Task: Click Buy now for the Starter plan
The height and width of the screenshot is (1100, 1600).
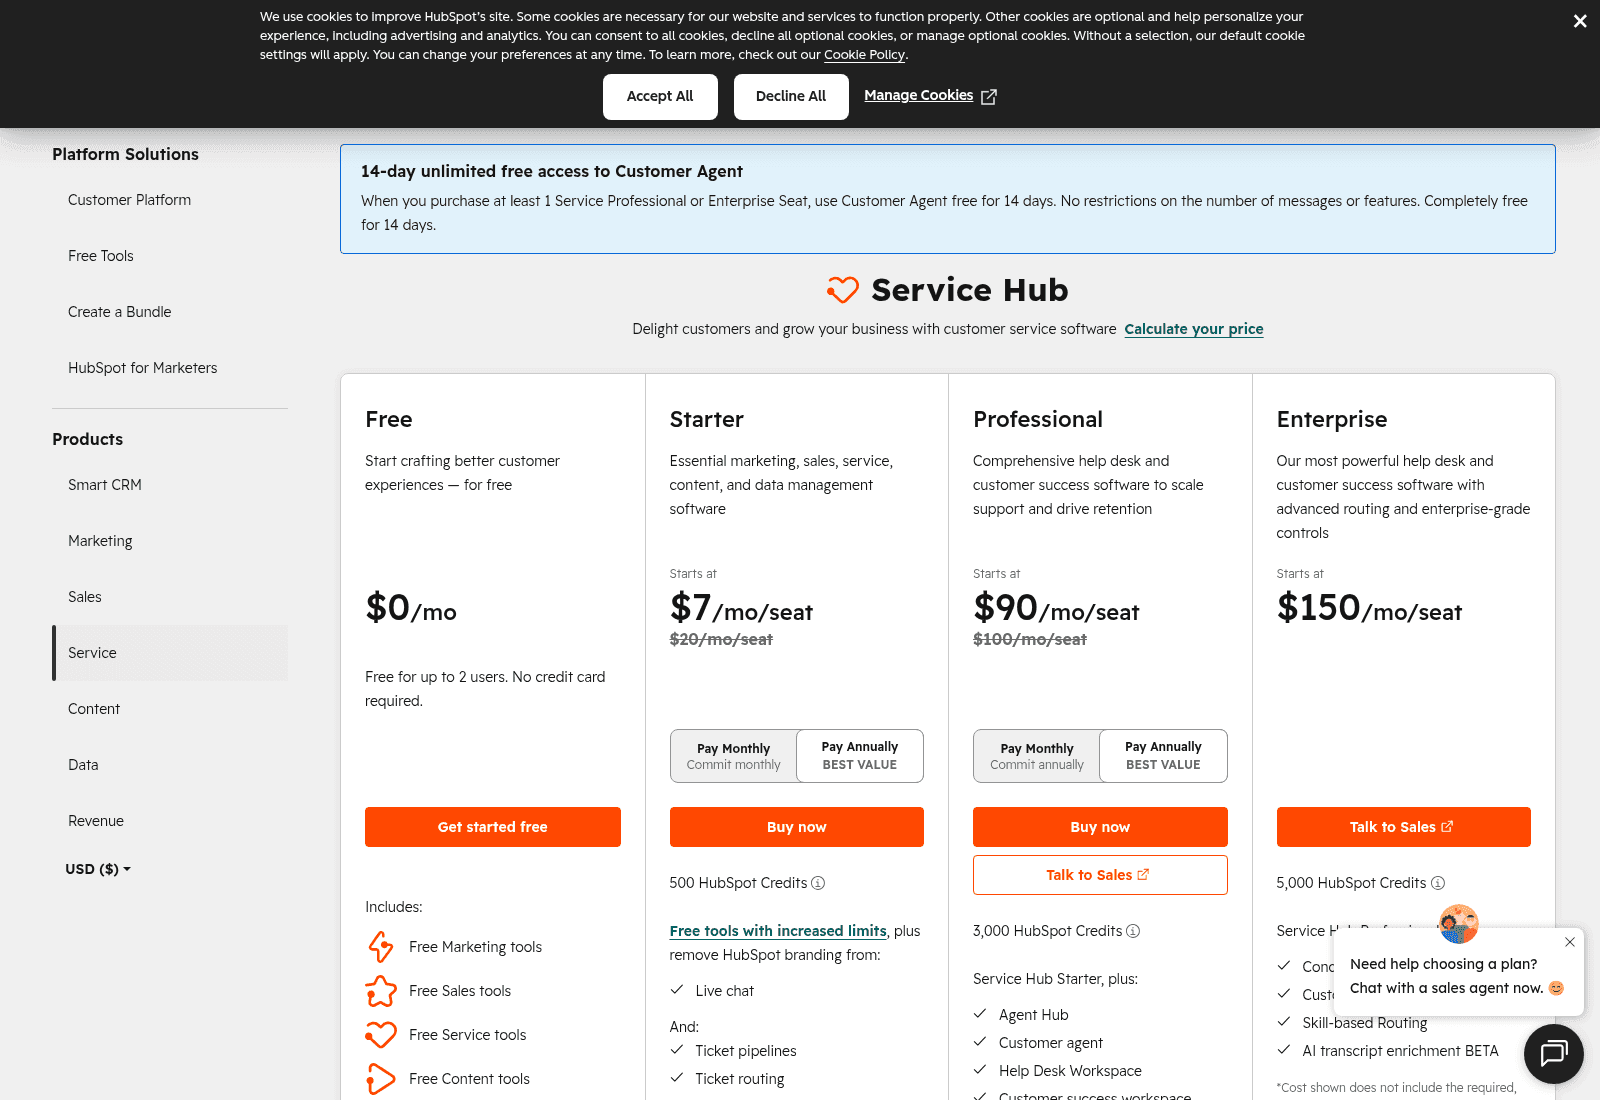Action: (x=797, y=827)
